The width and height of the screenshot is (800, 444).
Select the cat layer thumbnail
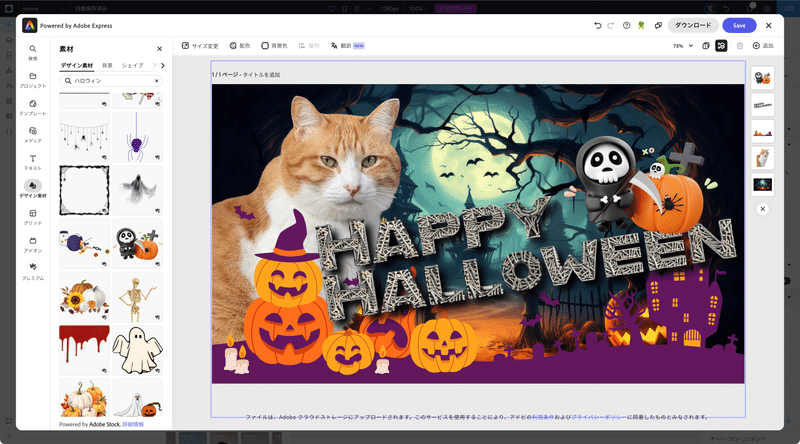pyautogui.click(x=762, y=158)
